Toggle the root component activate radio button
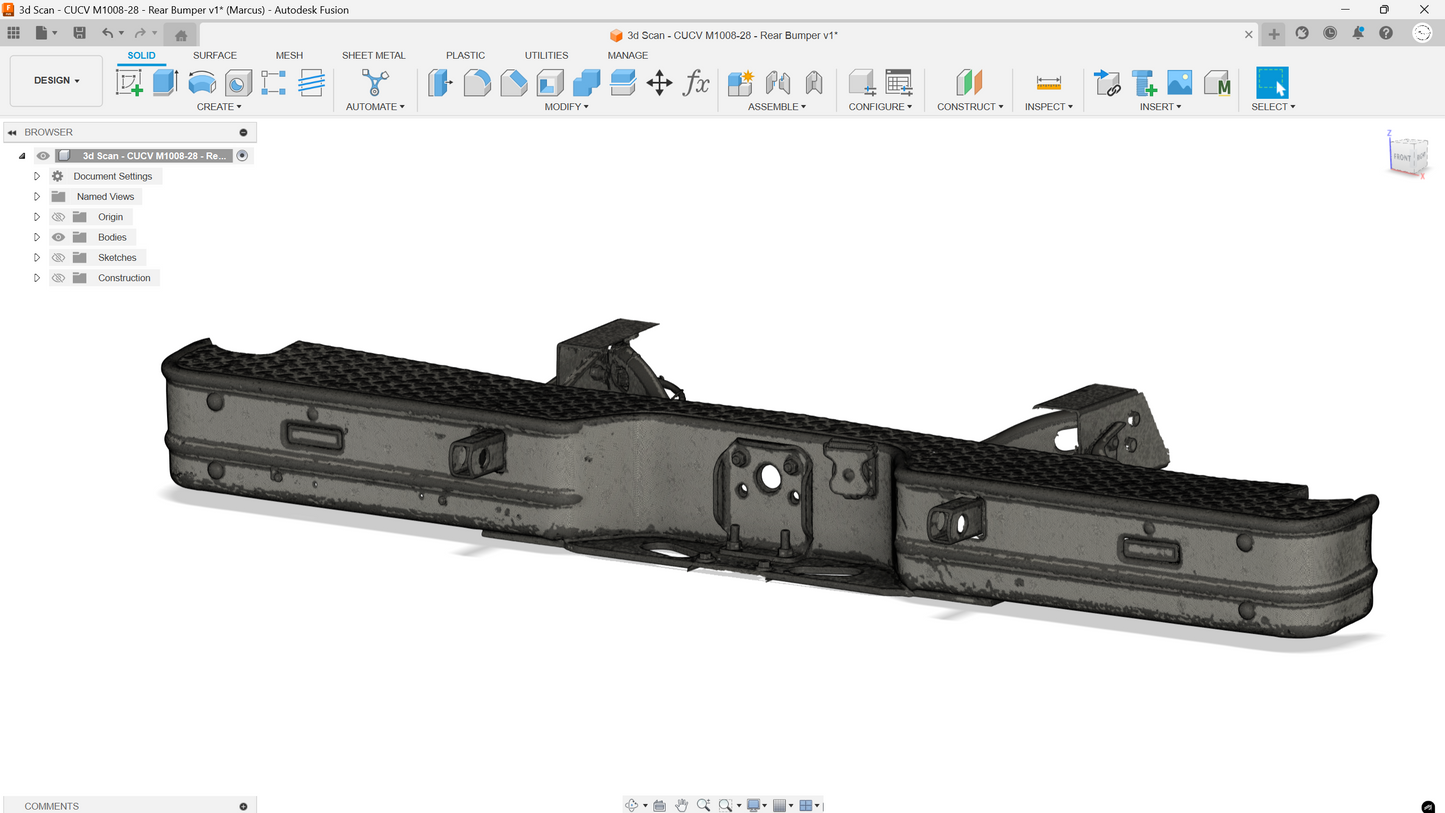The height and width of the screenshot is (813, 1445). (242, 156)
